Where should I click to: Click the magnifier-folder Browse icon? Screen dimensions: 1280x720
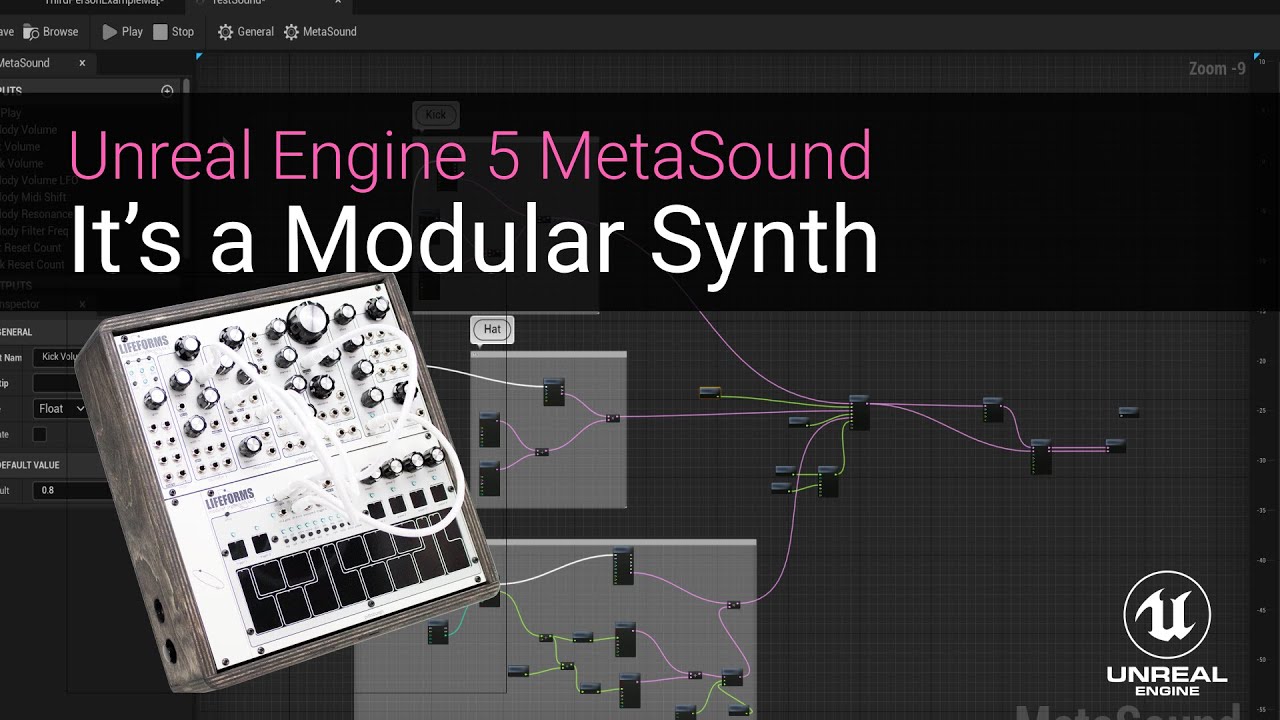pos(31,32)
